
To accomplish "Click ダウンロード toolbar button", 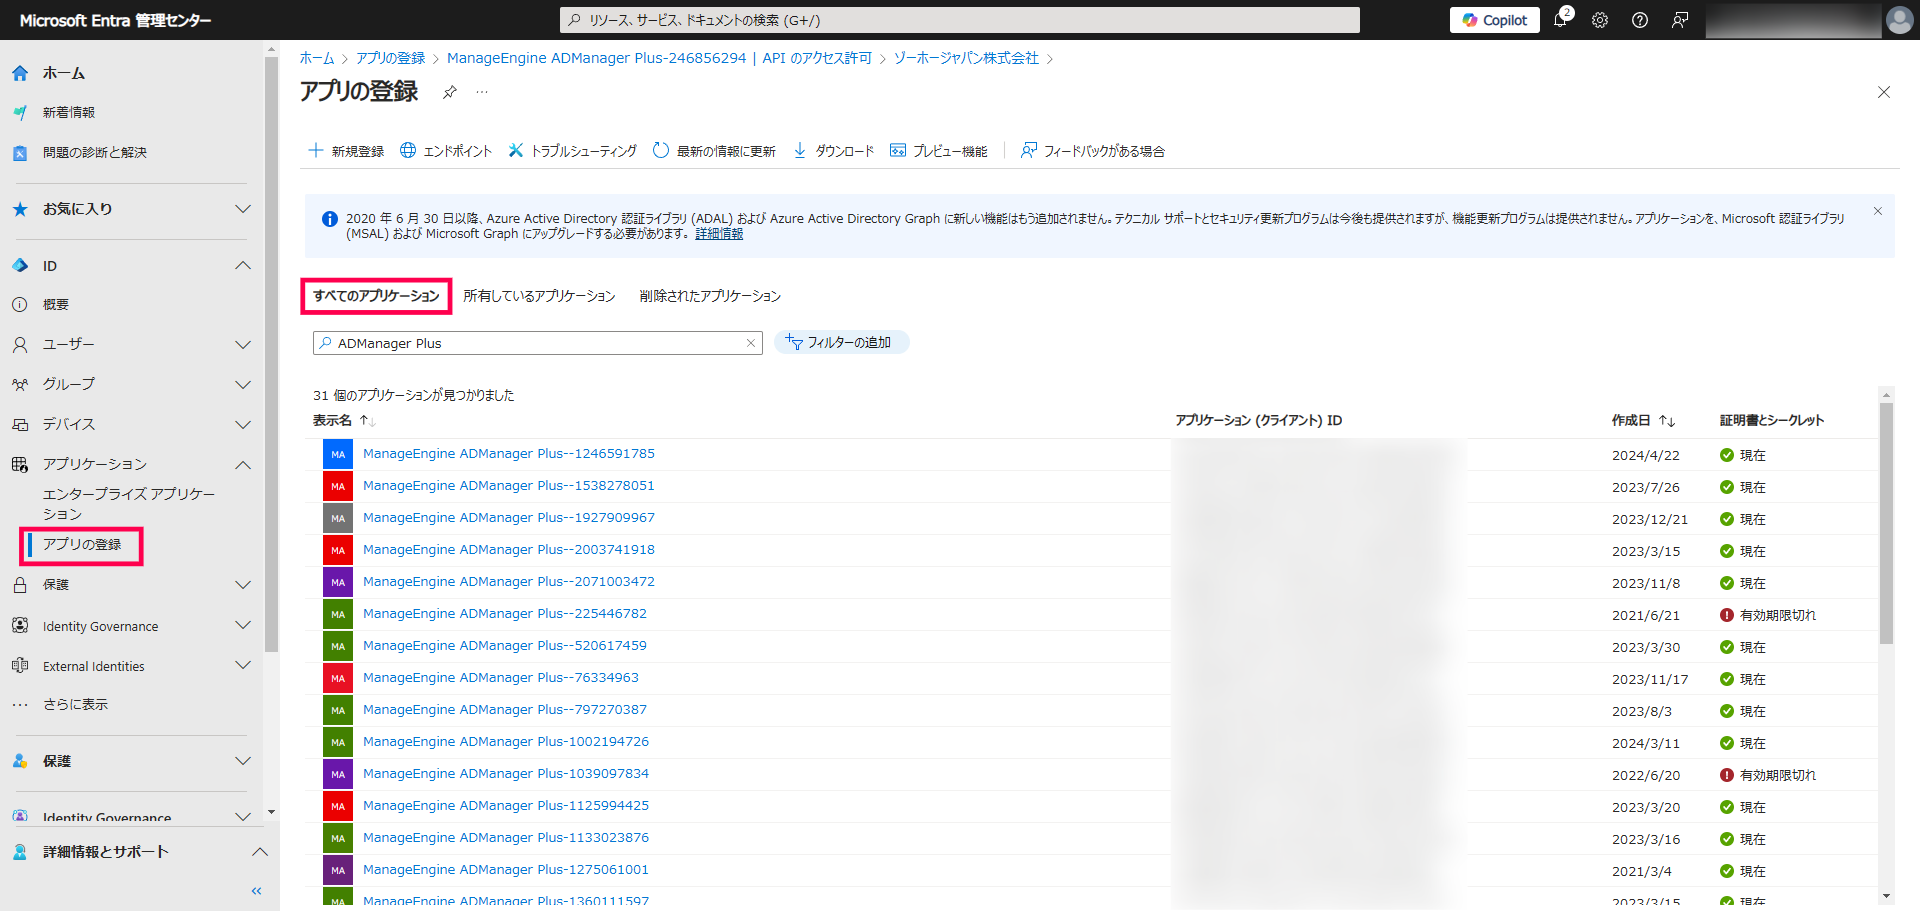I will tap(833, 151).
